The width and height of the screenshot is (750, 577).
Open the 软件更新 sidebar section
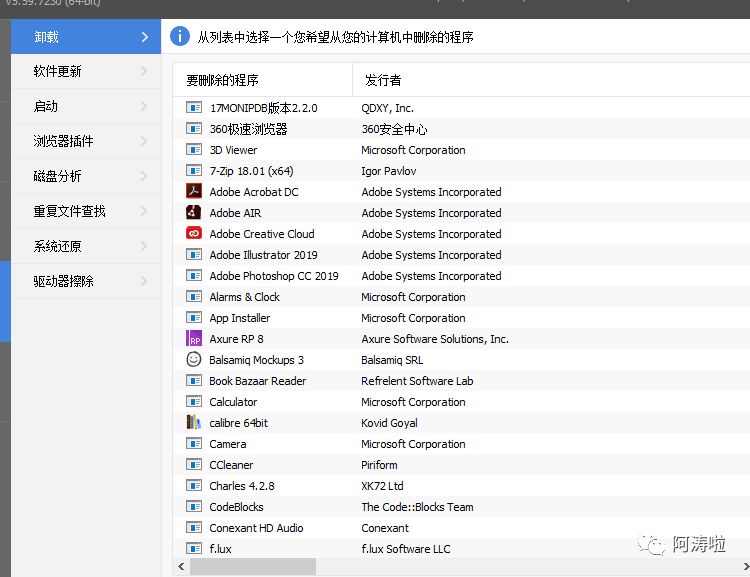86,71
